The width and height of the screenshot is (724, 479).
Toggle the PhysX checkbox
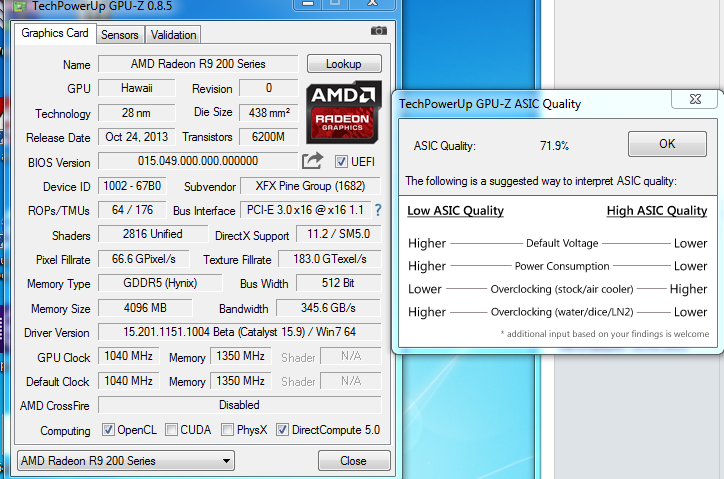coord(227,430)
